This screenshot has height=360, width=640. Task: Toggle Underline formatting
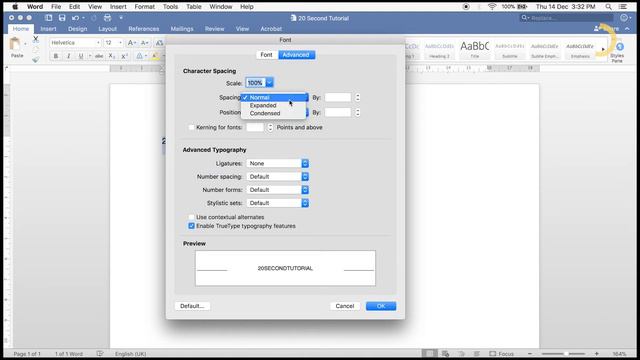(81, 56)
